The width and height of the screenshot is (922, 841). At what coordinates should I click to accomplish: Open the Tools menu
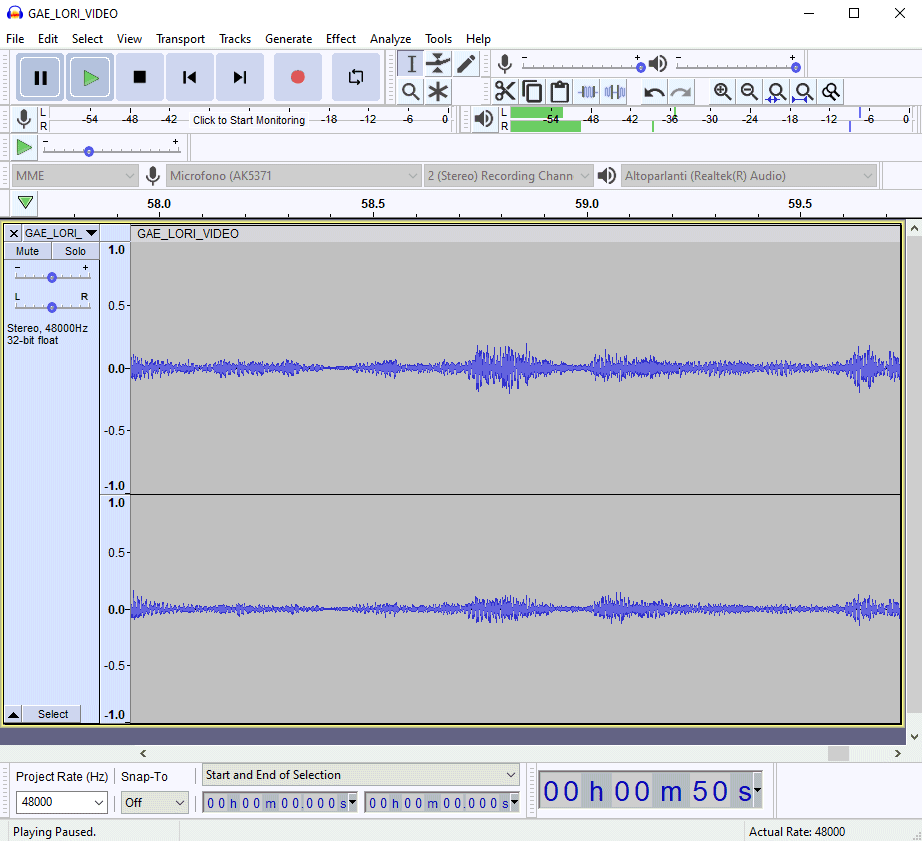point(438,39)
